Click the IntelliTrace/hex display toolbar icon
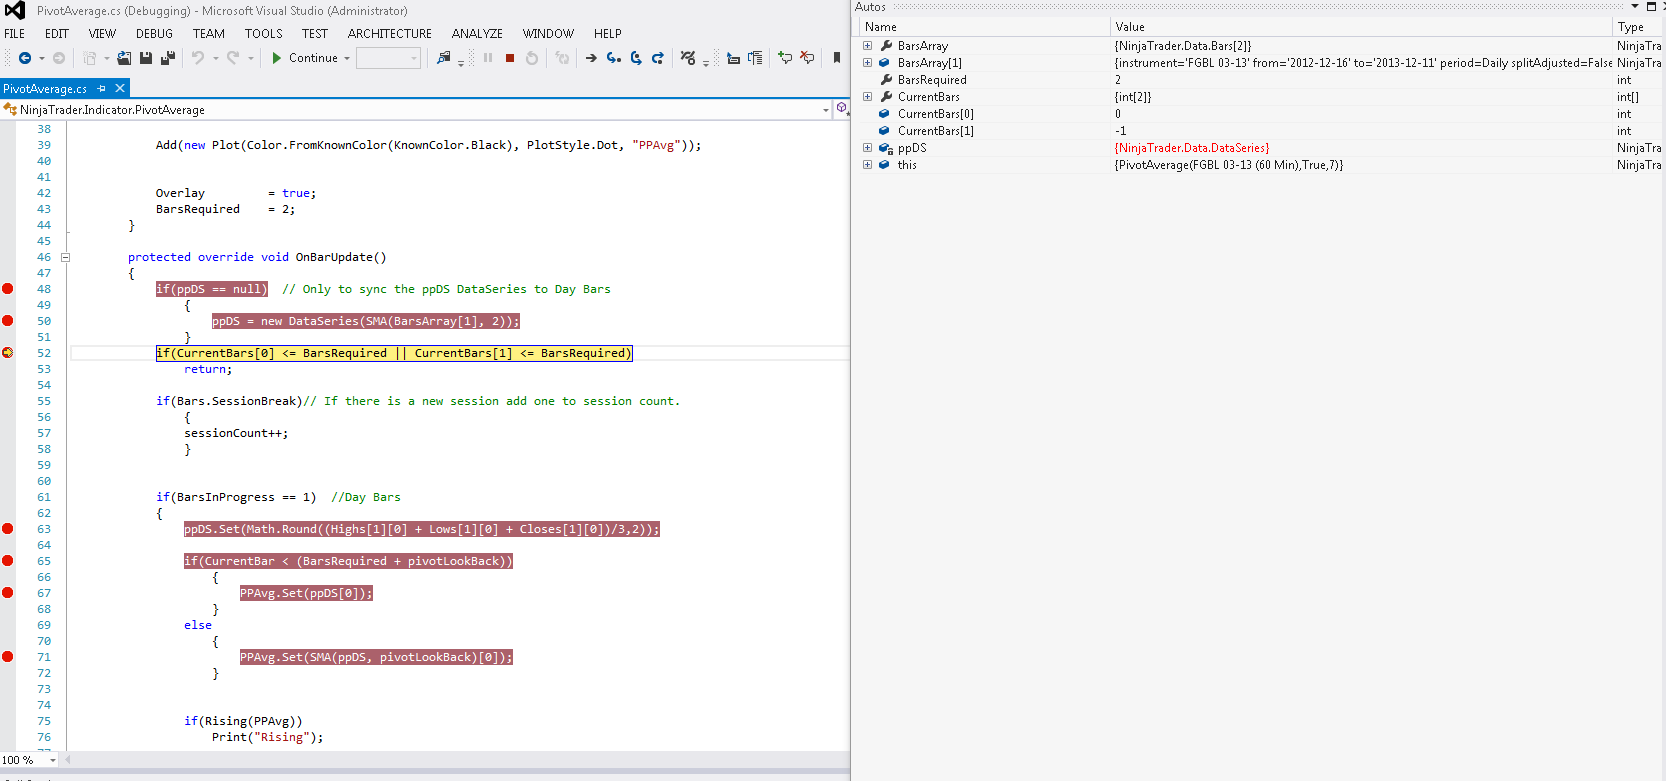 pos(688,58)
